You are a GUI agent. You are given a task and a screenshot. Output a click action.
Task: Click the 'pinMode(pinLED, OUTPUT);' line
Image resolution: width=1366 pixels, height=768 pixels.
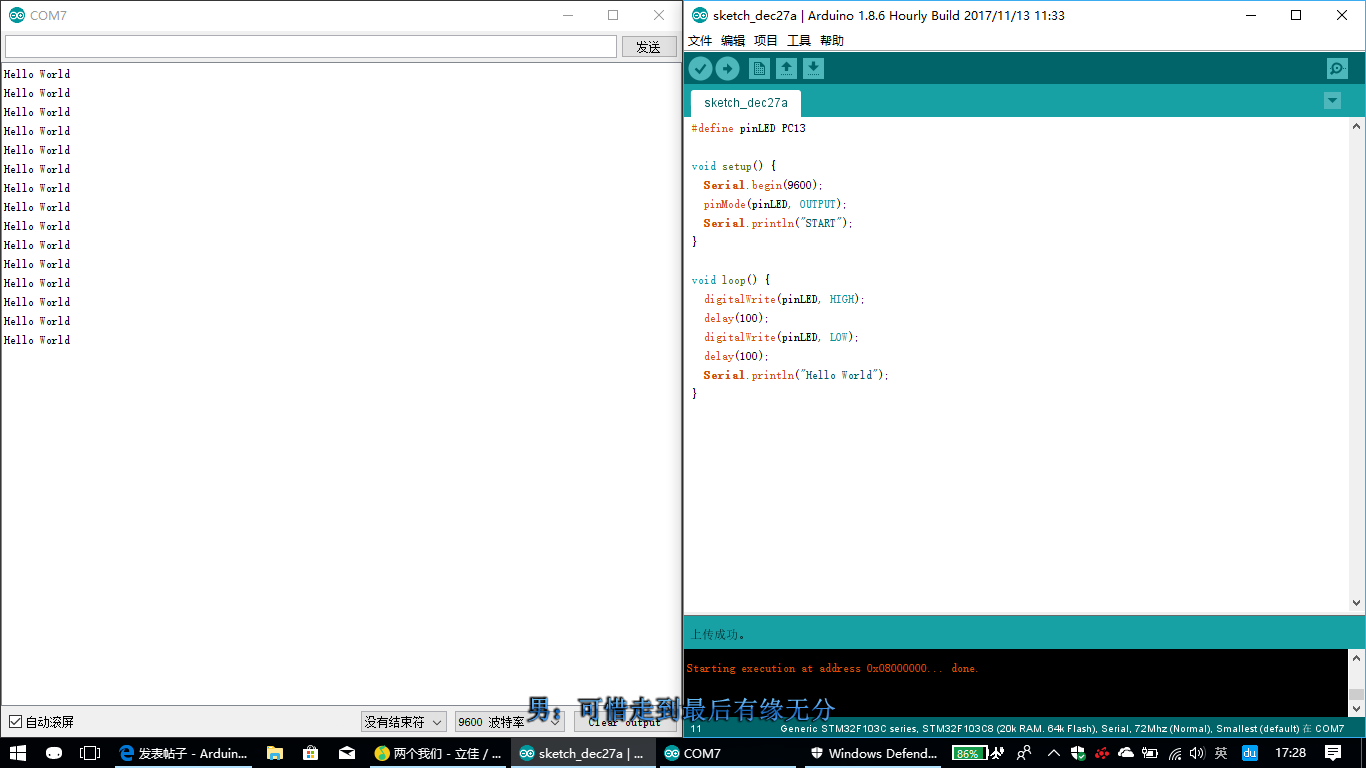pyautogui.click(x=775, y=204)
